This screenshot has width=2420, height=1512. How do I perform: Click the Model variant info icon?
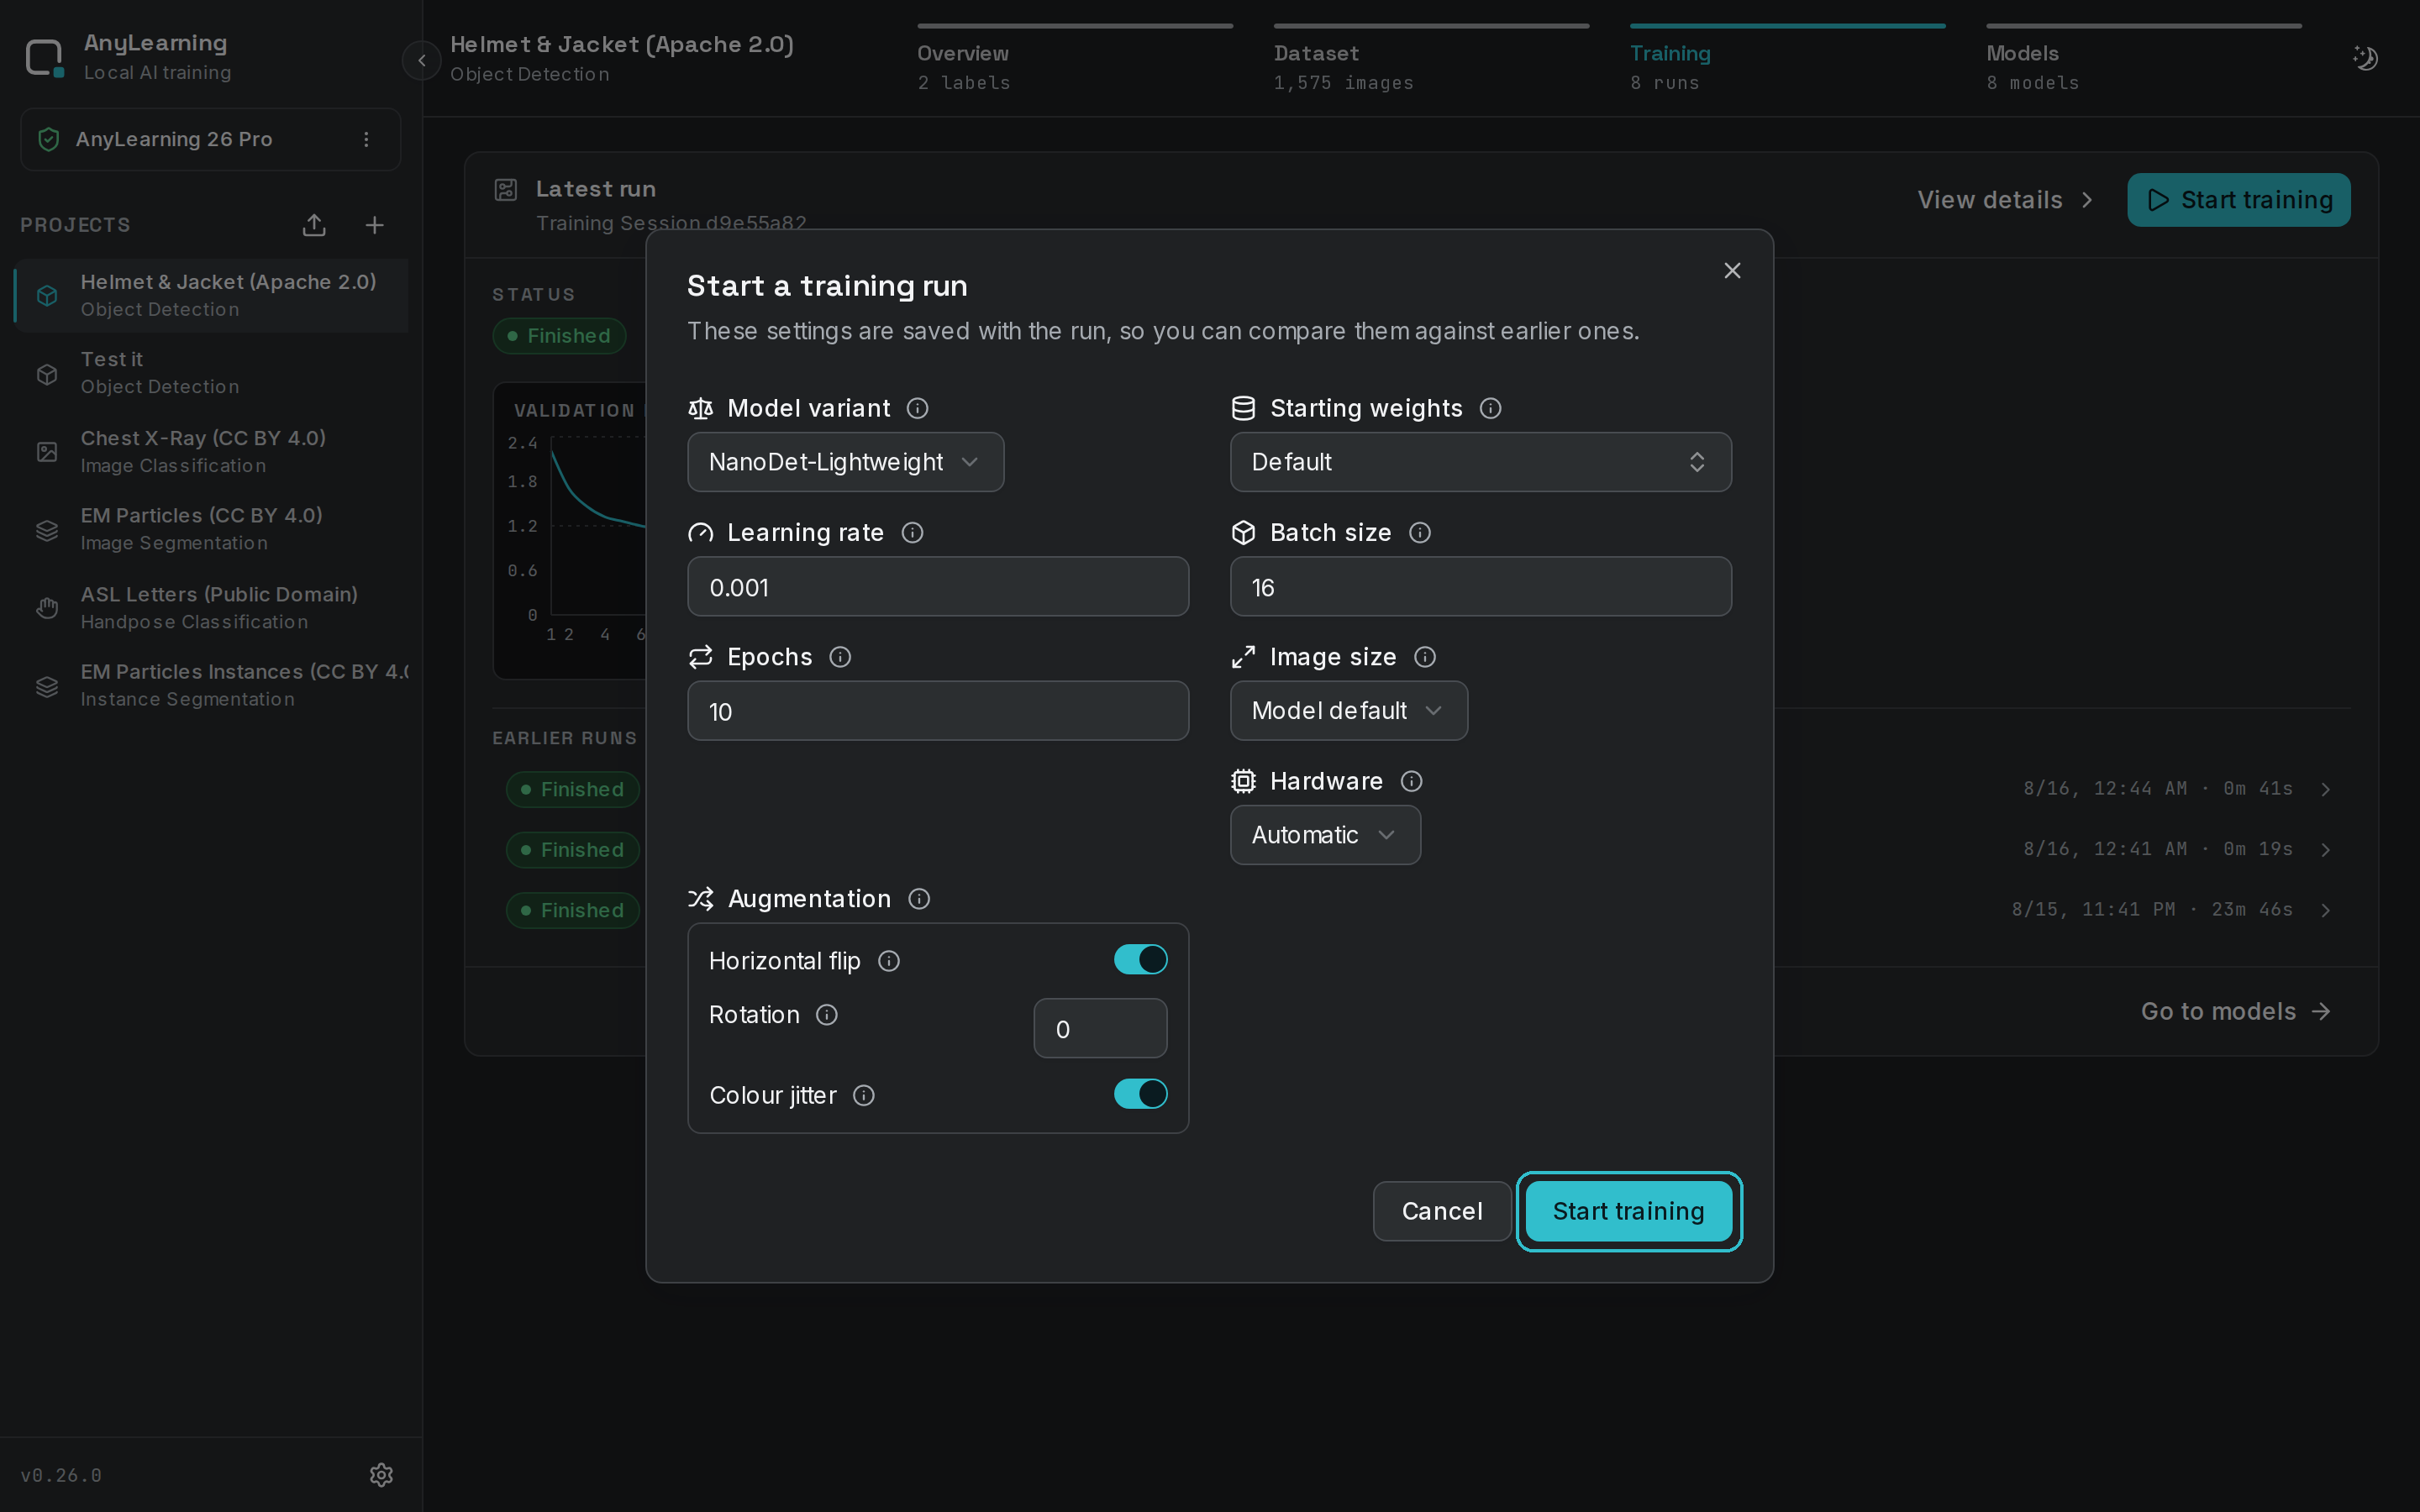[x=917, y=408]
